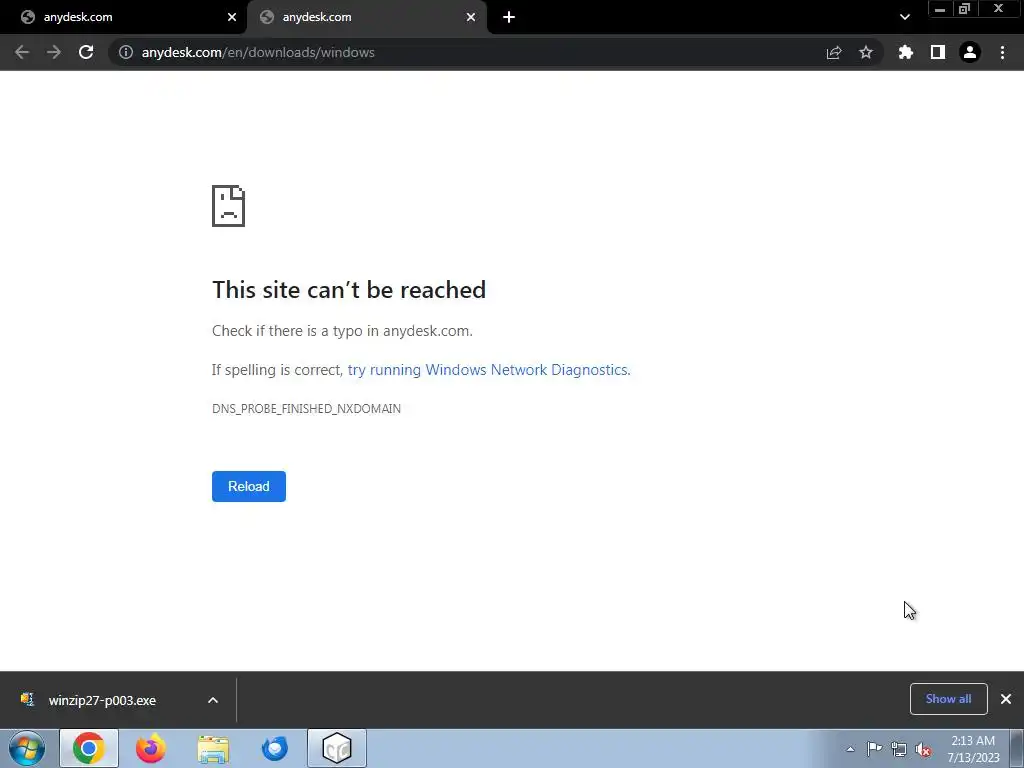Open the Extensions puzzle icon

pyautogui.click(x=906, y=52)
